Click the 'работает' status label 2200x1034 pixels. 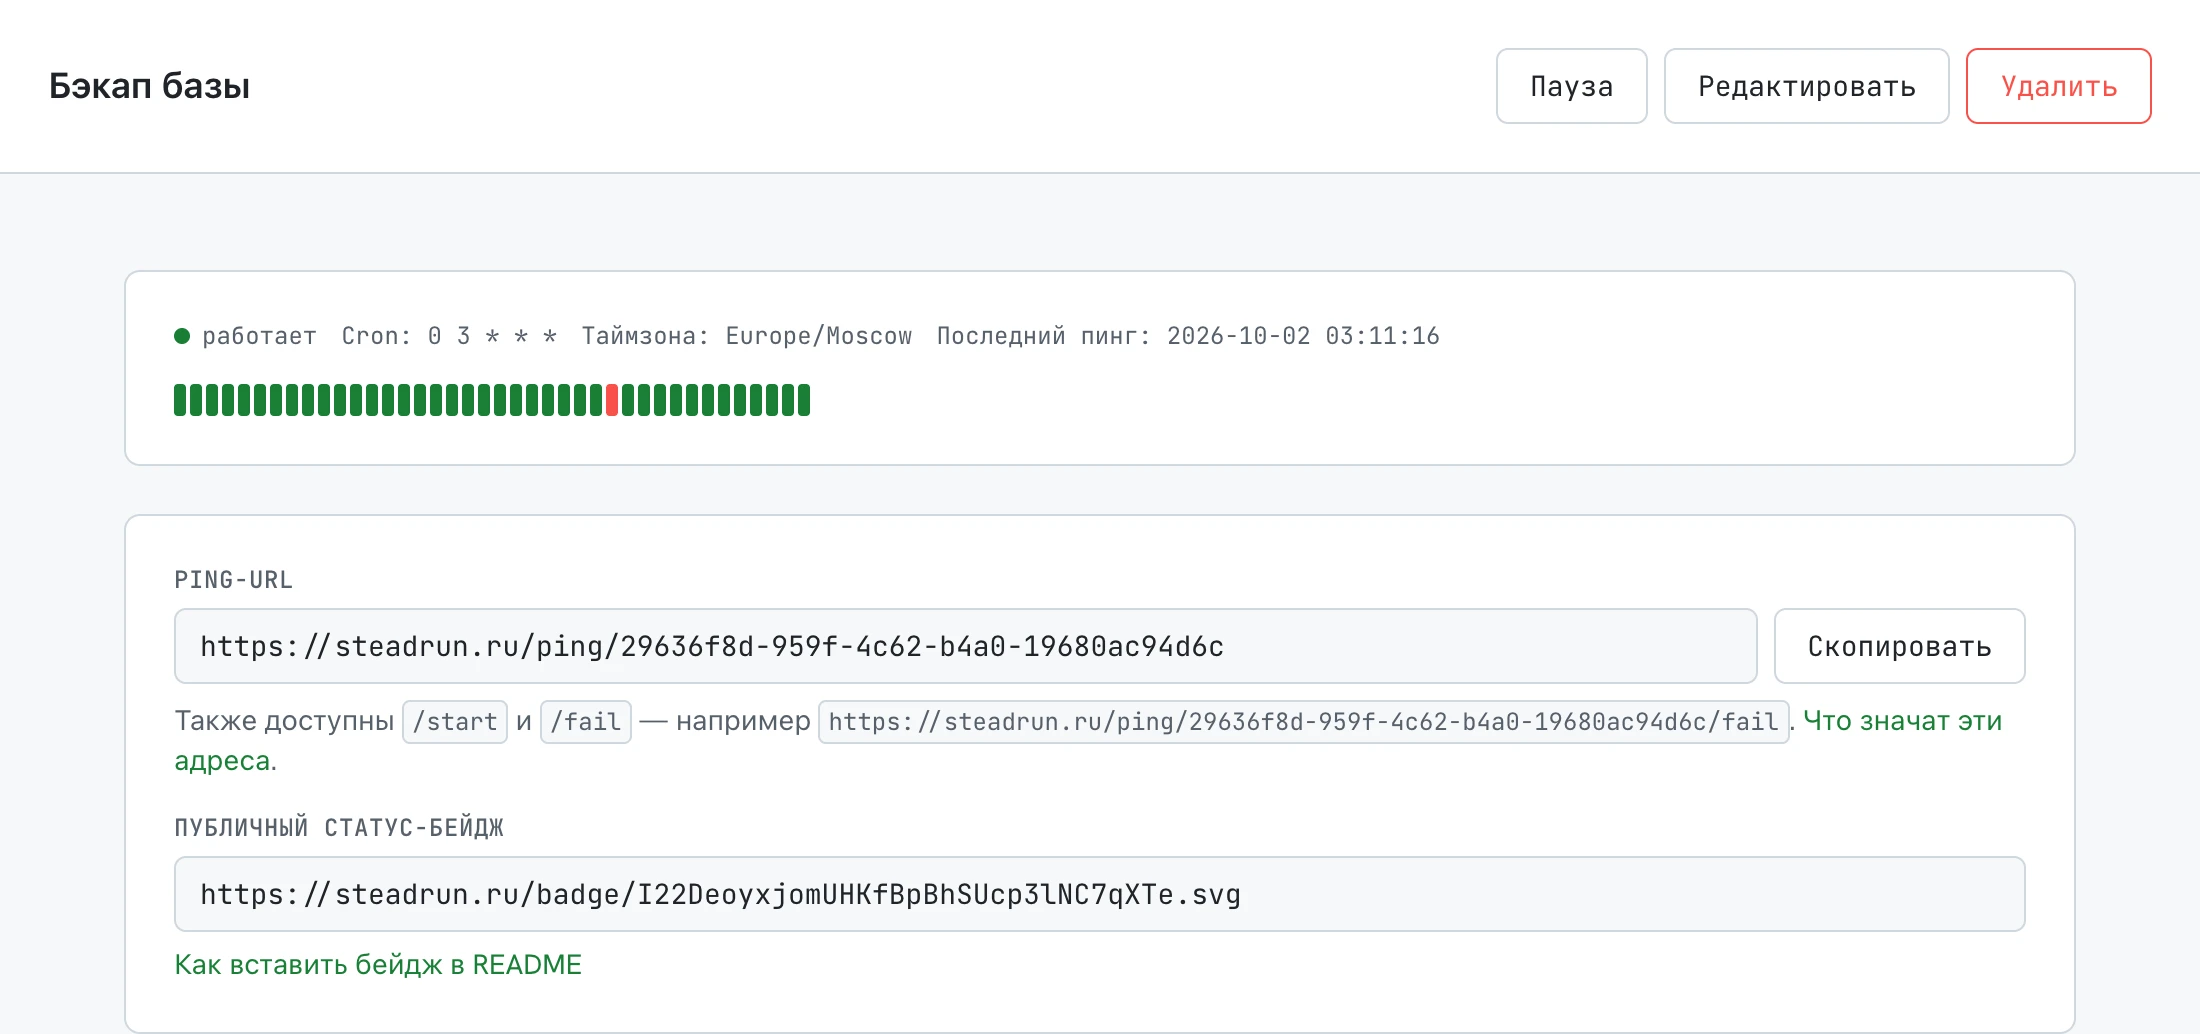tap(259, 336)
